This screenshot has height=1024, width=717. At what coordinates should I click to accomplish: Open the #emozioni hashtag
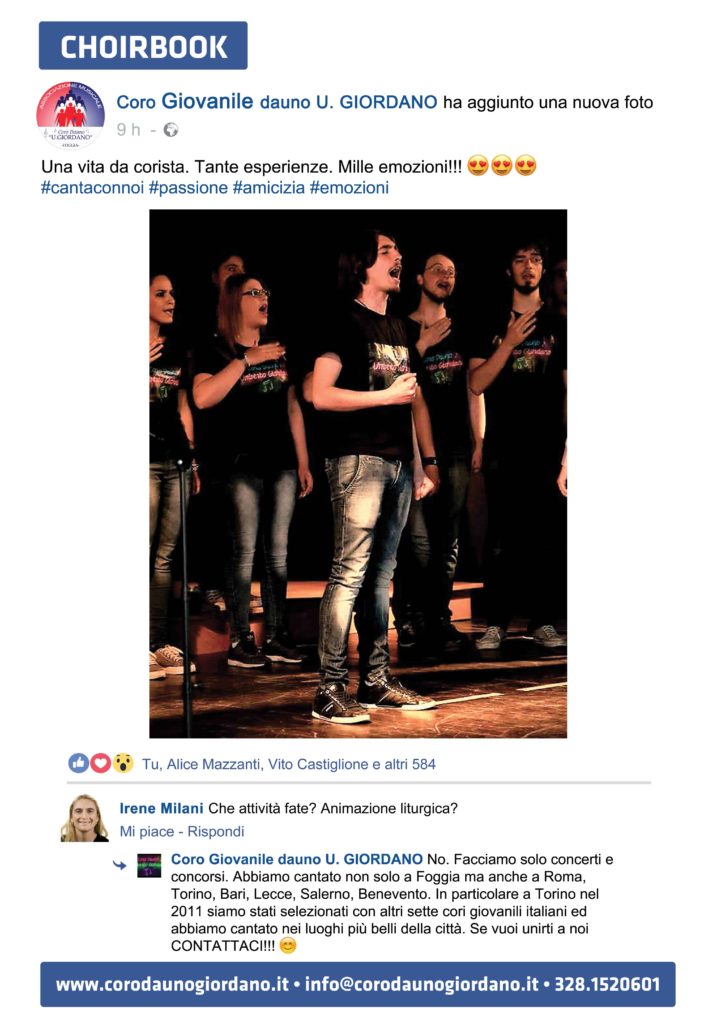tap(349, 188)
